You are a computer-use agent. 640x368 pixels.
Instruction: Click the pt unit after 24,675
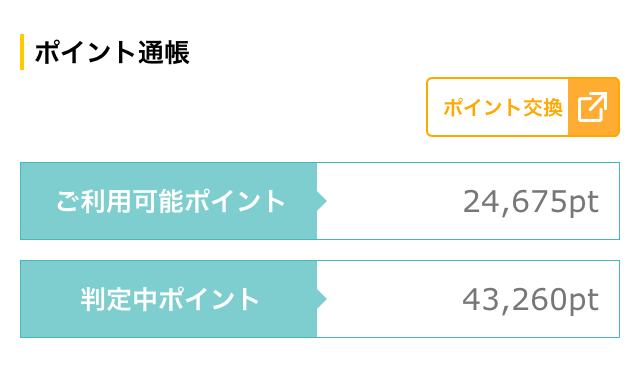click(583, 203)
